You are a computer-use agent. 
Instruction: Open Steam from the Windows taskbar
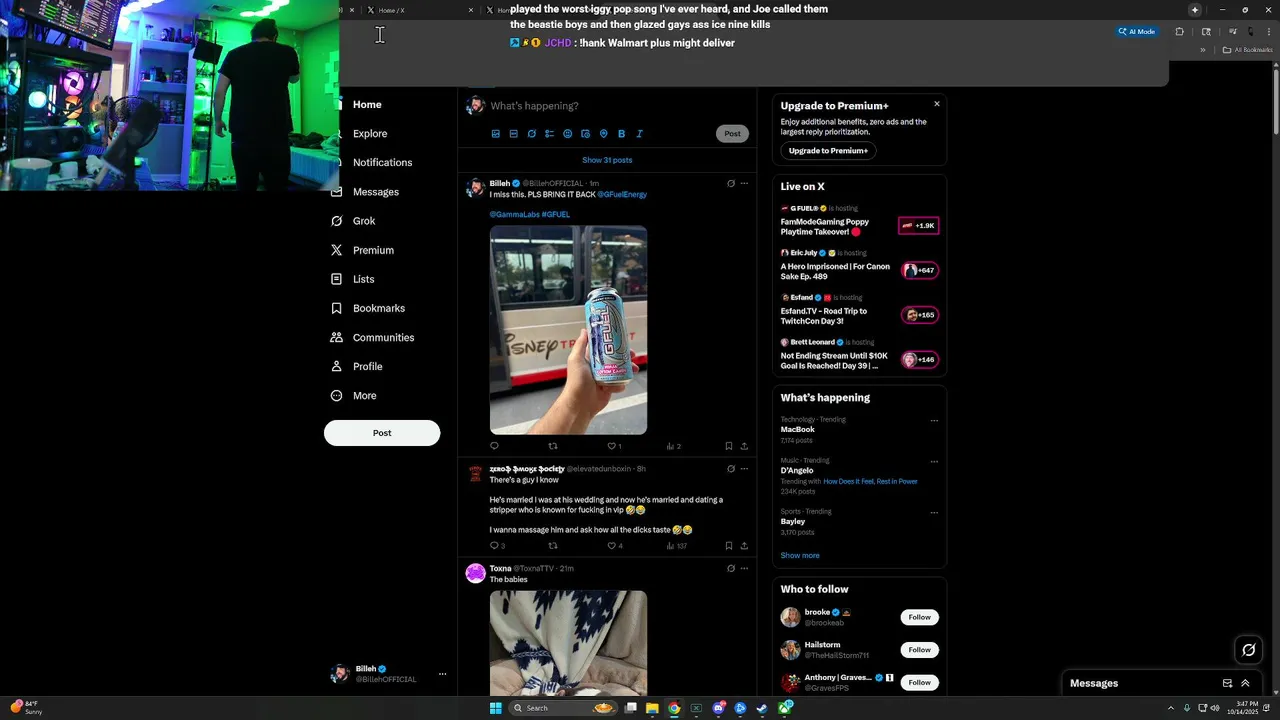click(x=762, y=708)
